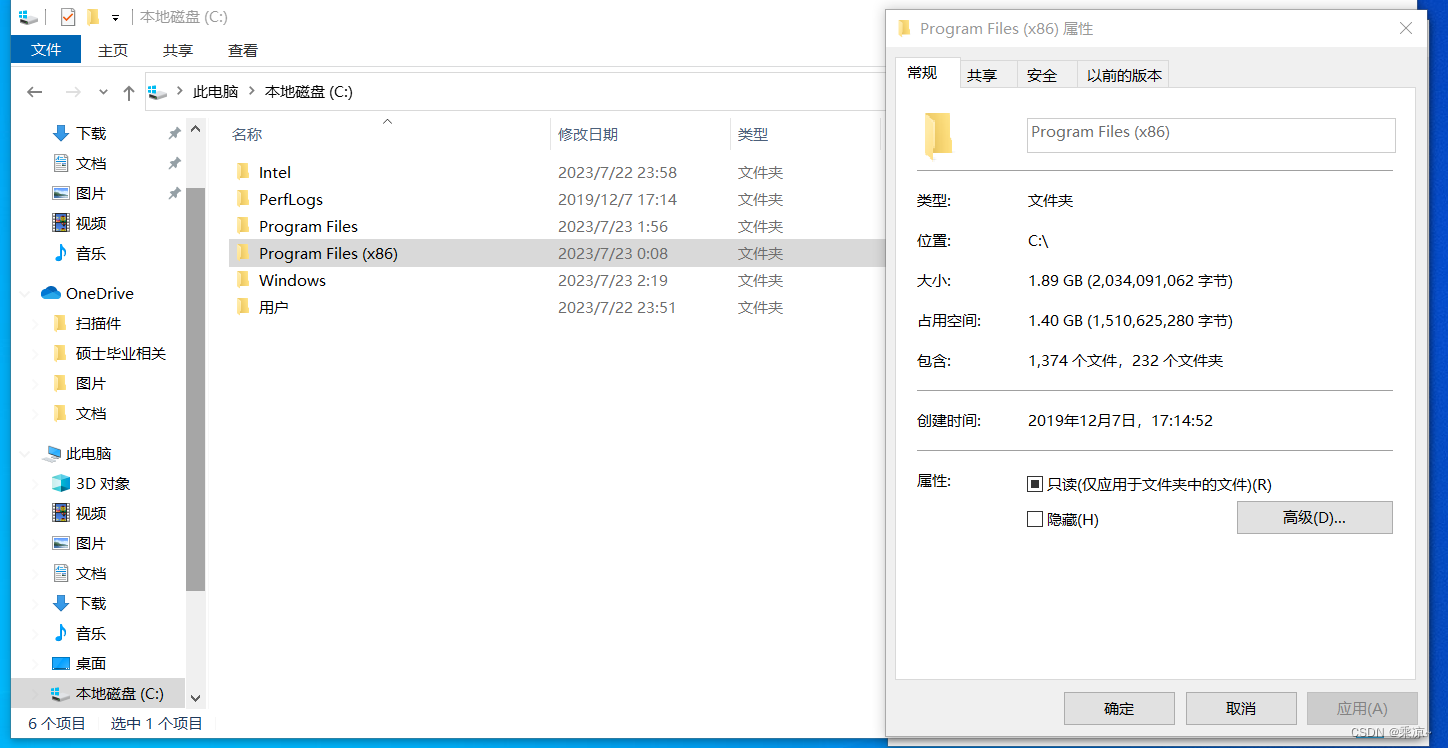
Task: Click the OneDrive cloud icon
Action: pyautogui.click(x=51, y=293)
